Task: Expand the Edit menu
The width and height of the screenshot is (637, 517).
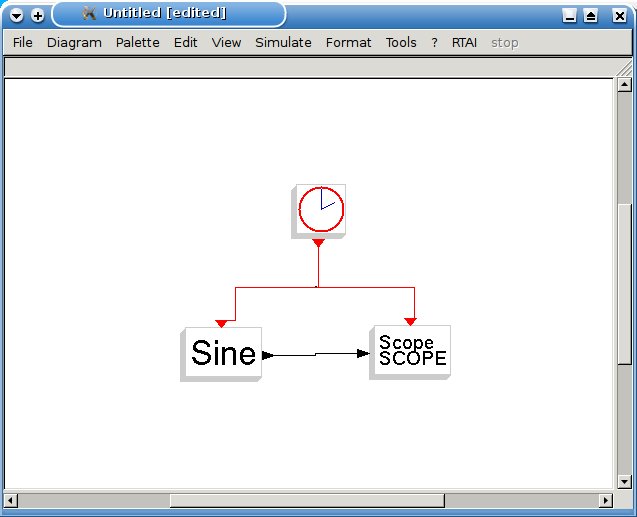Action: [185, 43]
